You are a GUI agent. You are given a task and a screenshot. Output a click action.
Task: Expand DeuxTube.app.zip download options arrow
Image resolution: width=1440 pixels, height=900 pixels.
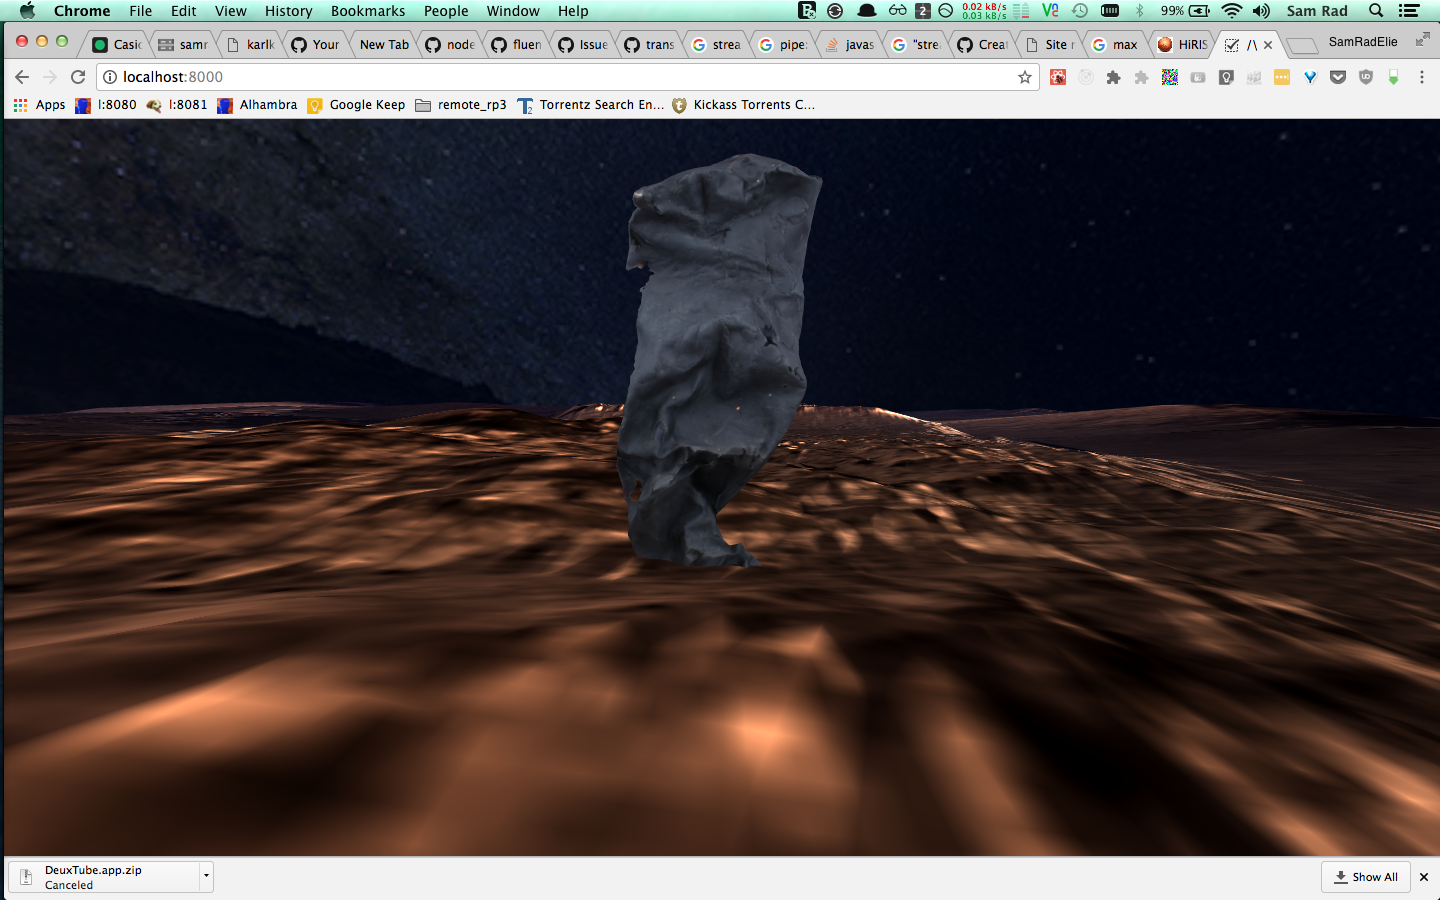pyautogui.click(x=206, y=876)
